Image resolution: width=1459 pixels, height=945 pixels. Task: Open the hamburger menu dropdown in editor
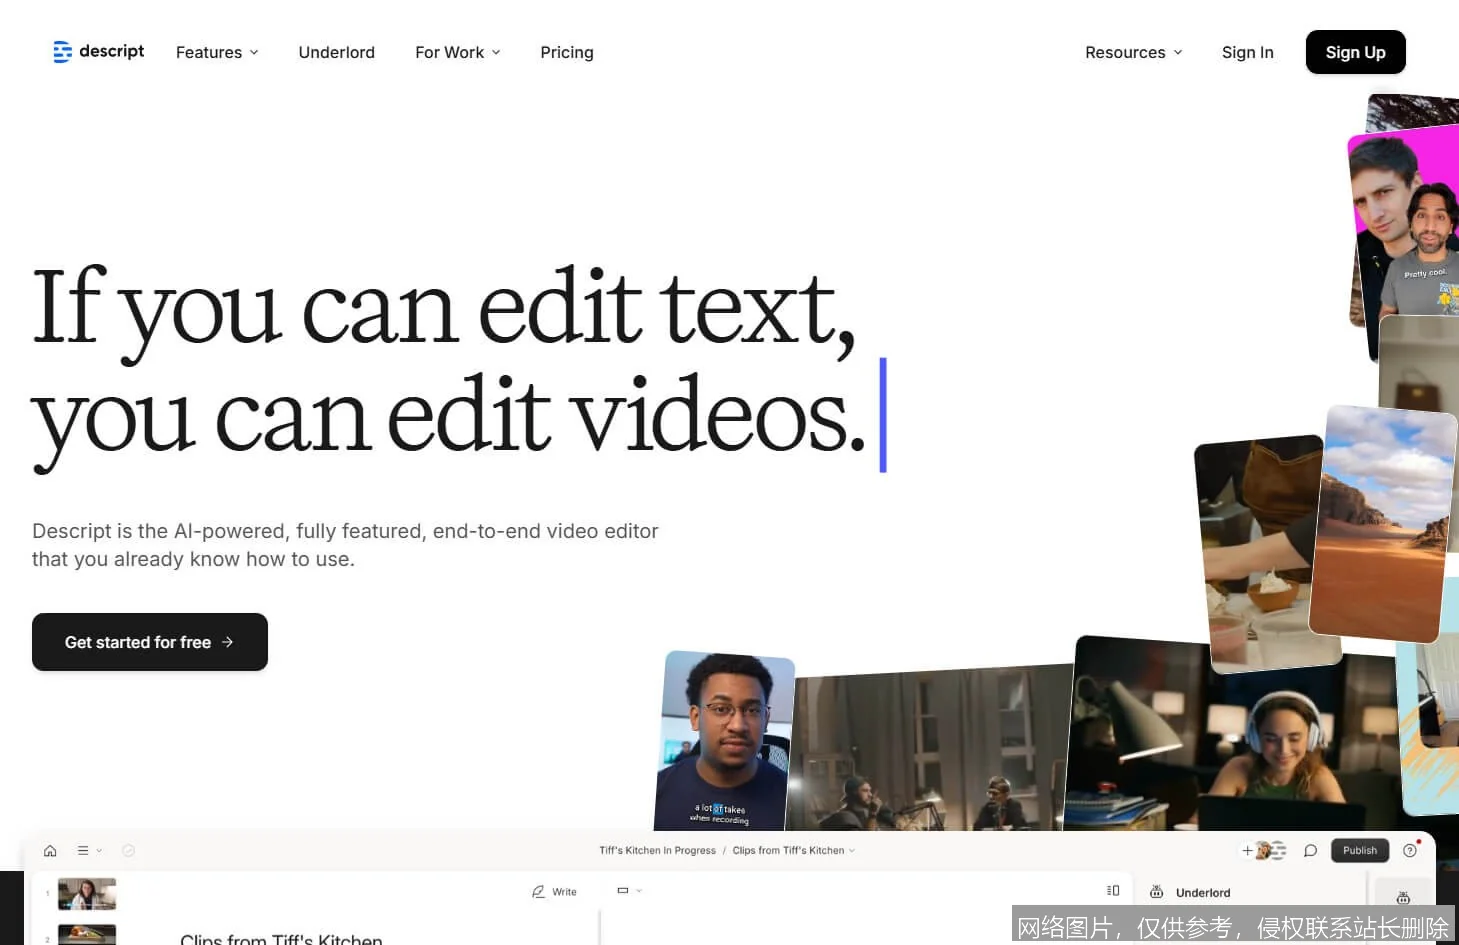[89, 851]
